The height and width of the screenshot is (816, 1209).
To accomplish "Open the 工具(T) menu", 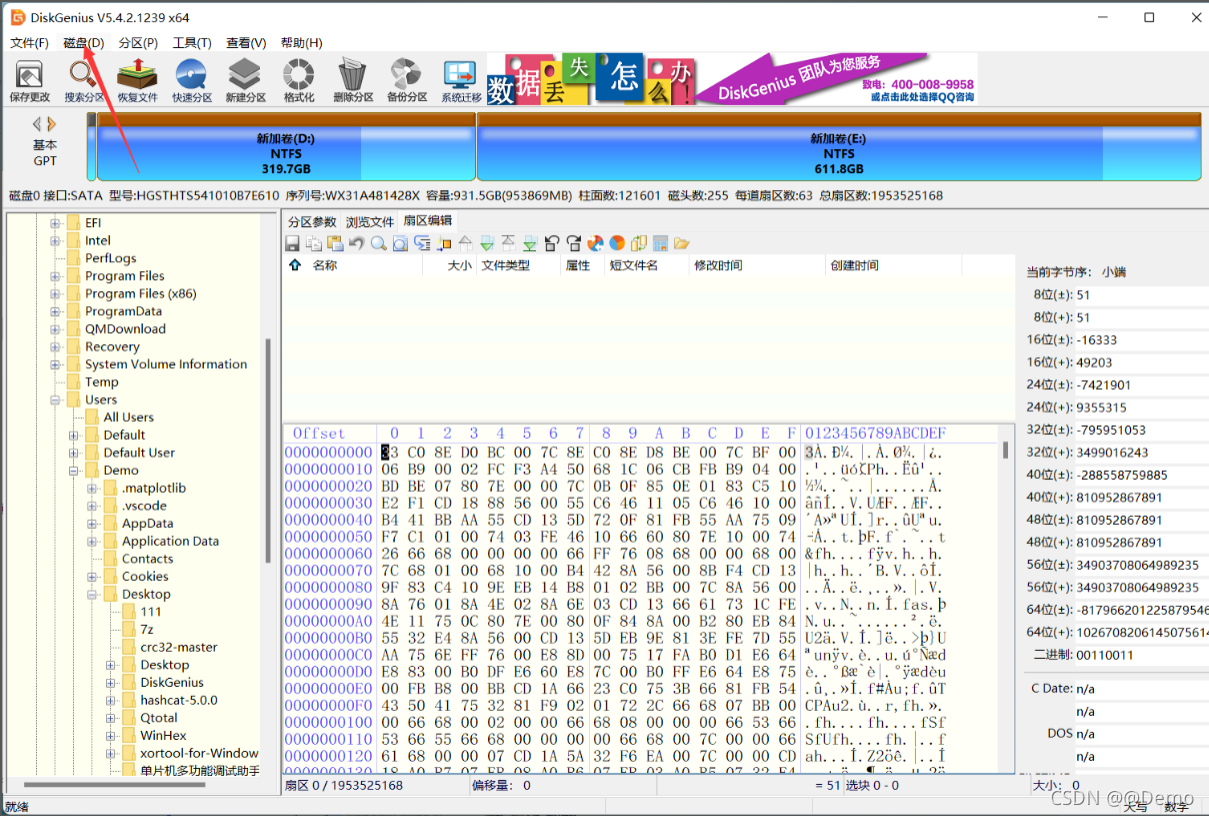I will click(192, 43).
